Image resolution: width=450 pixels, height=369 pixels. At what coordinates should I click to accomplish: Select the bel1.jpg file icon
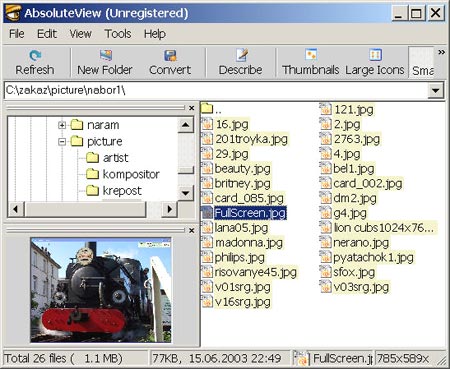(325, 168)
